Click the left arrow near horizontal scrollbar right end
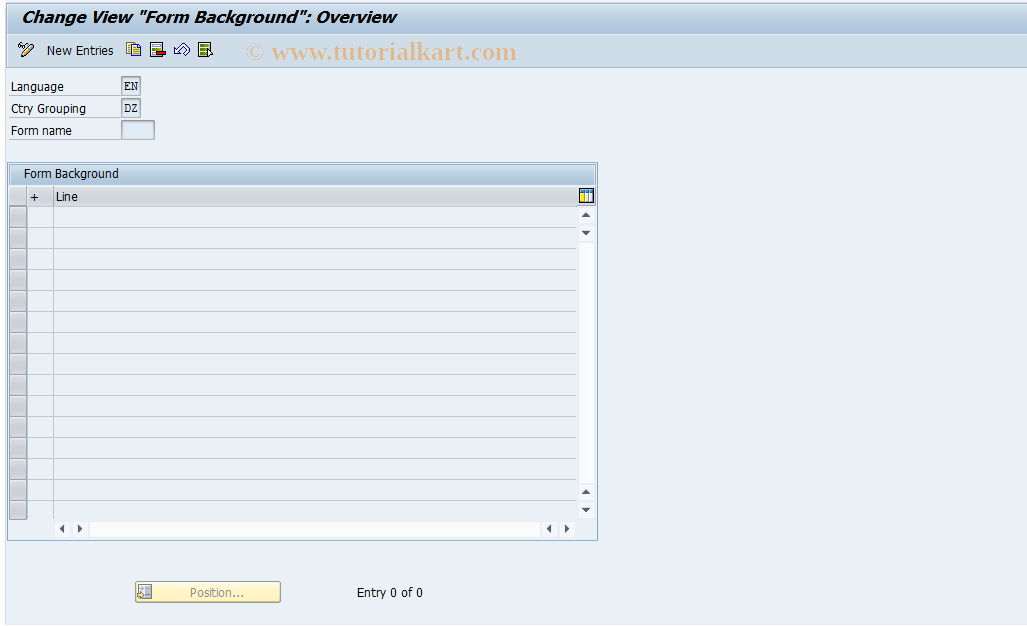 tap(549, 528)
